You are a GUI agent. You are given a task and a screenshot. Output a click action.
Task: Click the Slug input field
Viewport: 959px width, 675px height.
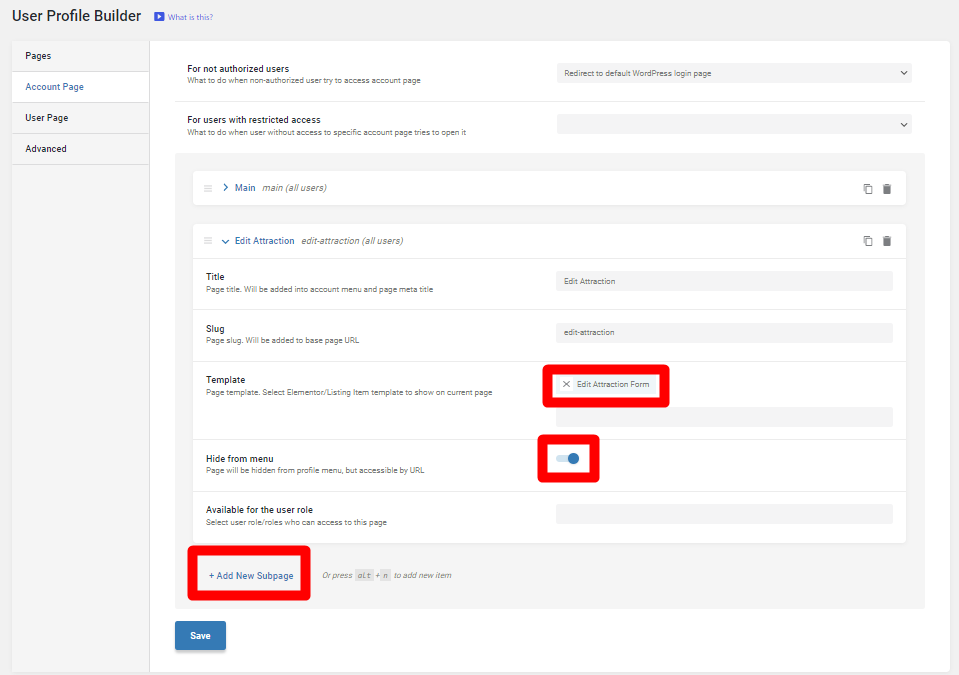[x=724, y=333]
